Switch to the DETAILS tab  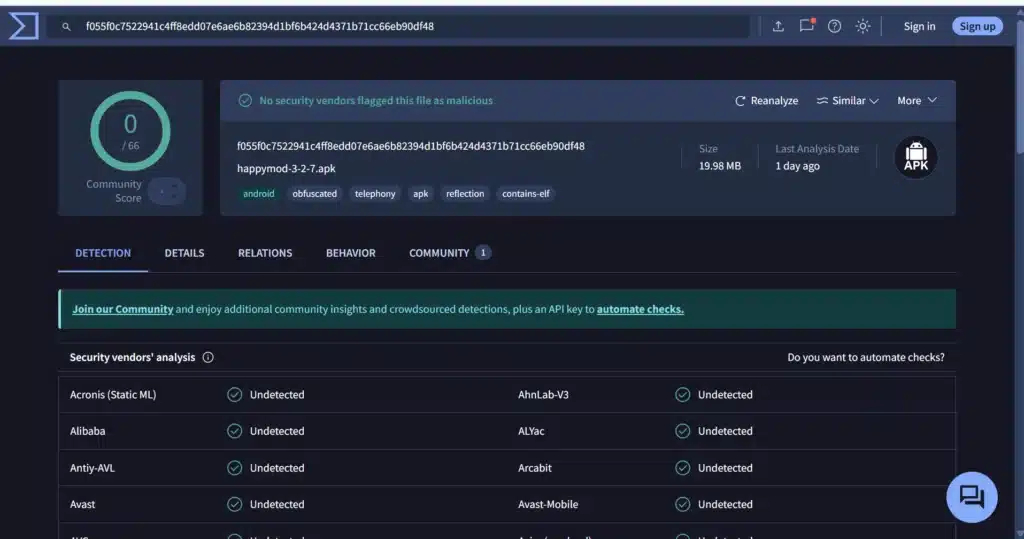click(x=184, y=253)
